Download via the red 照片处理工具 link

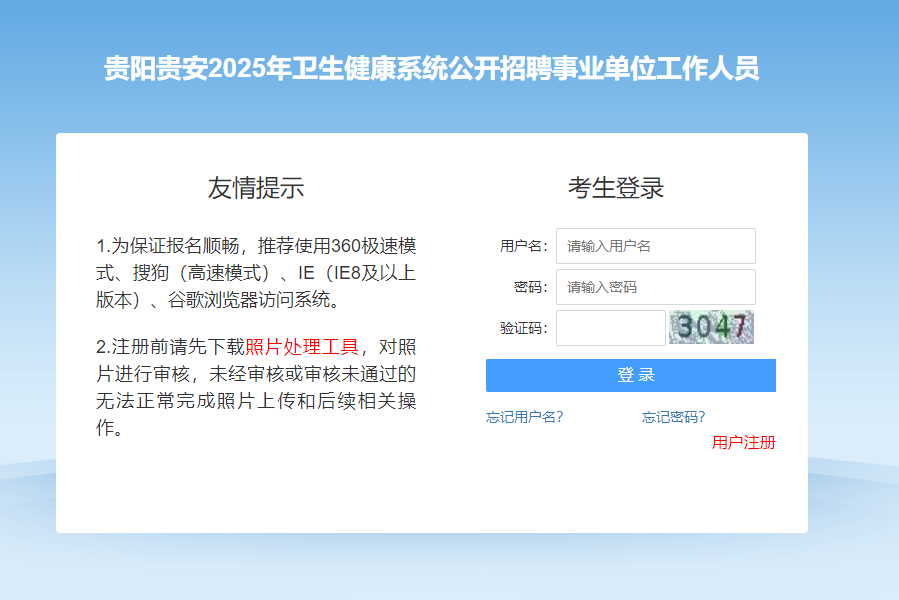click(301, 348)
